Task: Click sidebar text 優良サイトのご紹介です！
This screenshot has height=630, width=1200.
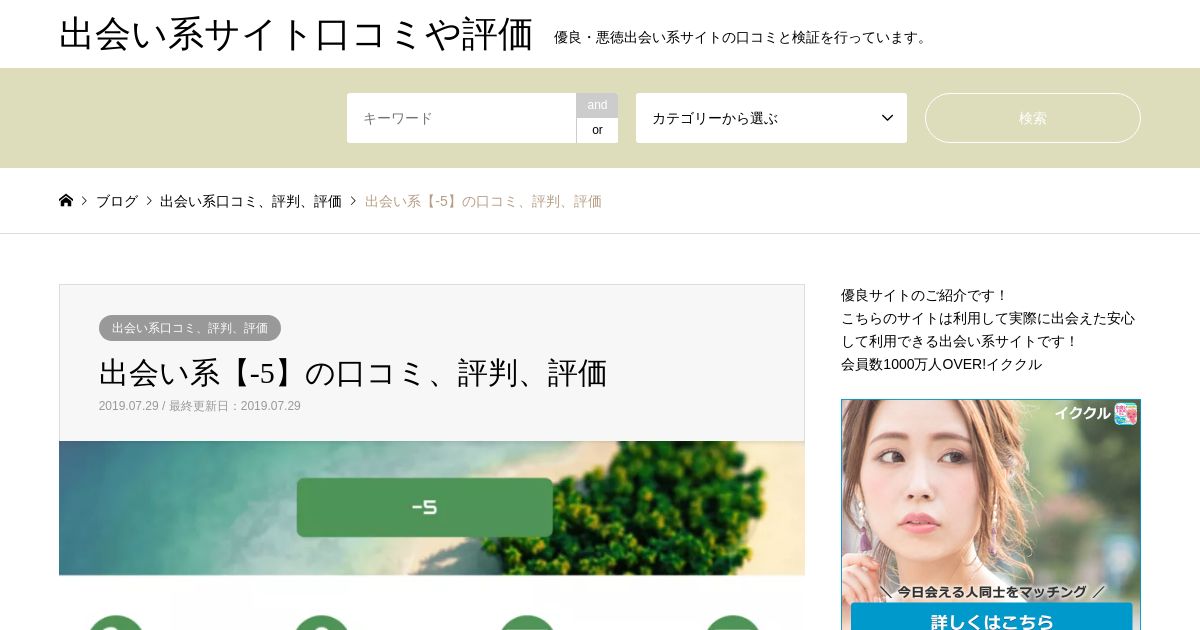Action: point(925,295)
